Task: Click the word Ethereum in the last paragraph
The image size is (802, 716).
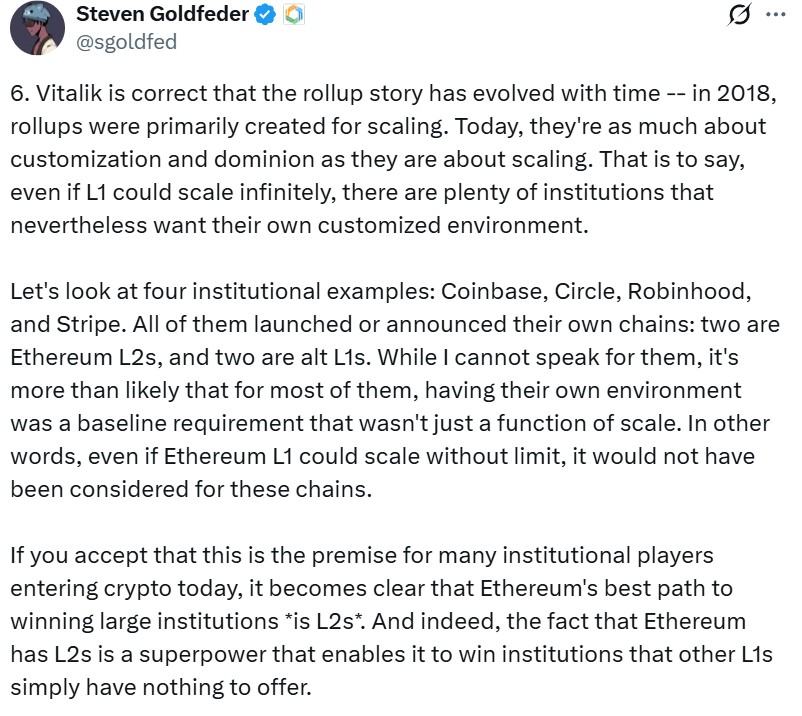Action: (x=538, y=586)
